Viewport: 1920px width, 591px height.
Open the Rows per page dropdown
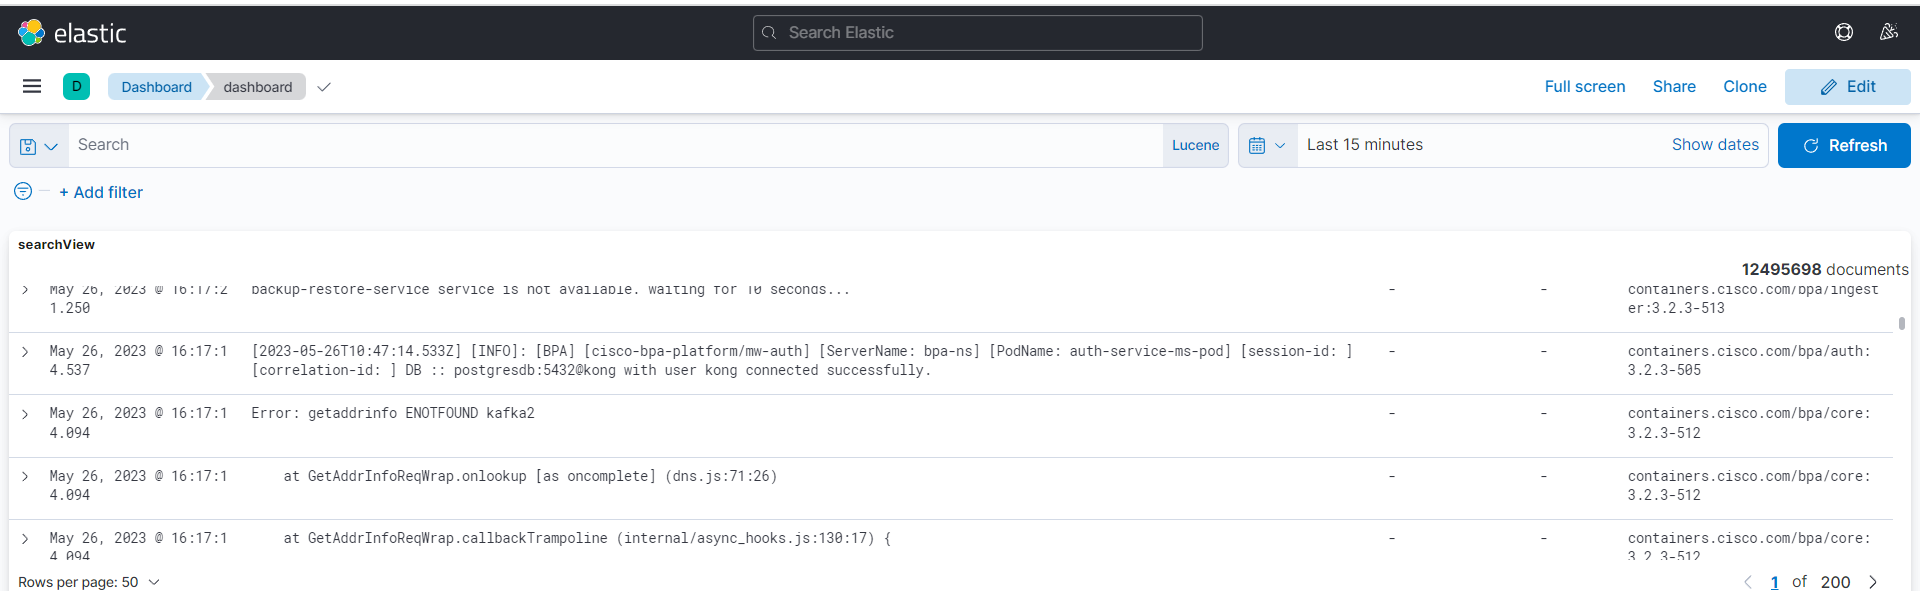pyautogui.click(x=89, y=582)
